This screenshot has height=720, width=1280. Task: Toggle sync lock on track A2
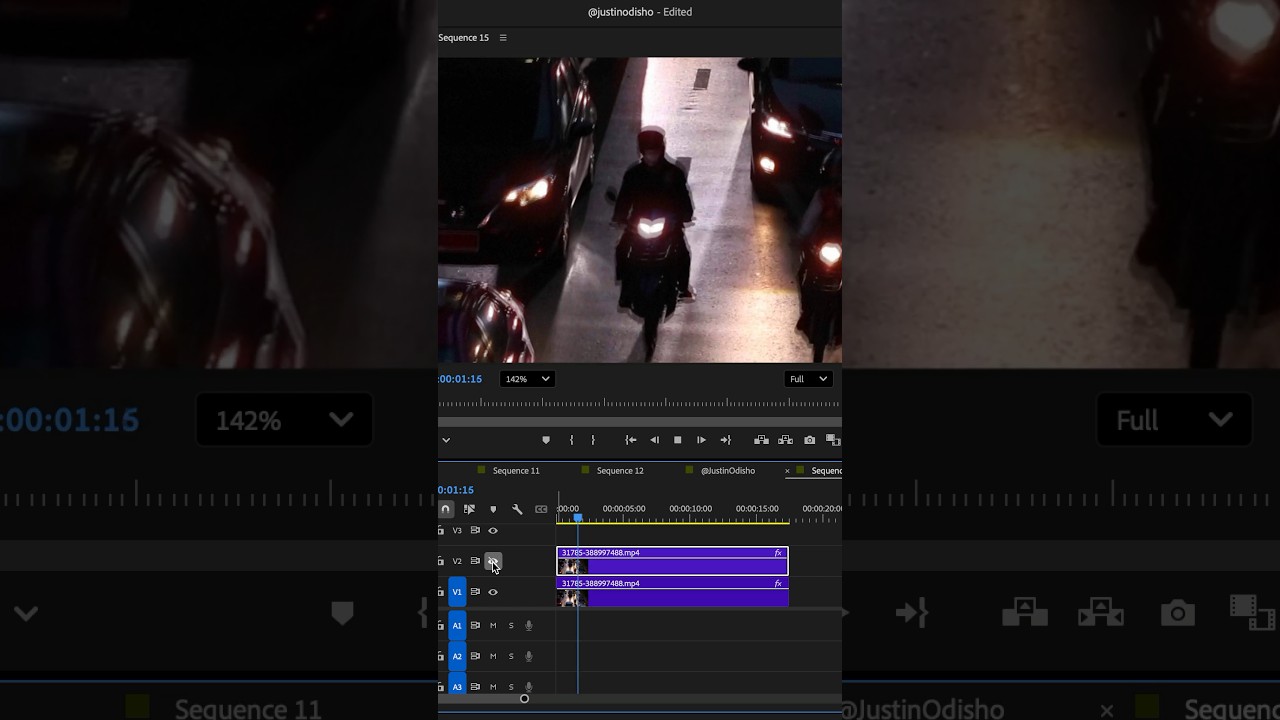click(475, 656)
